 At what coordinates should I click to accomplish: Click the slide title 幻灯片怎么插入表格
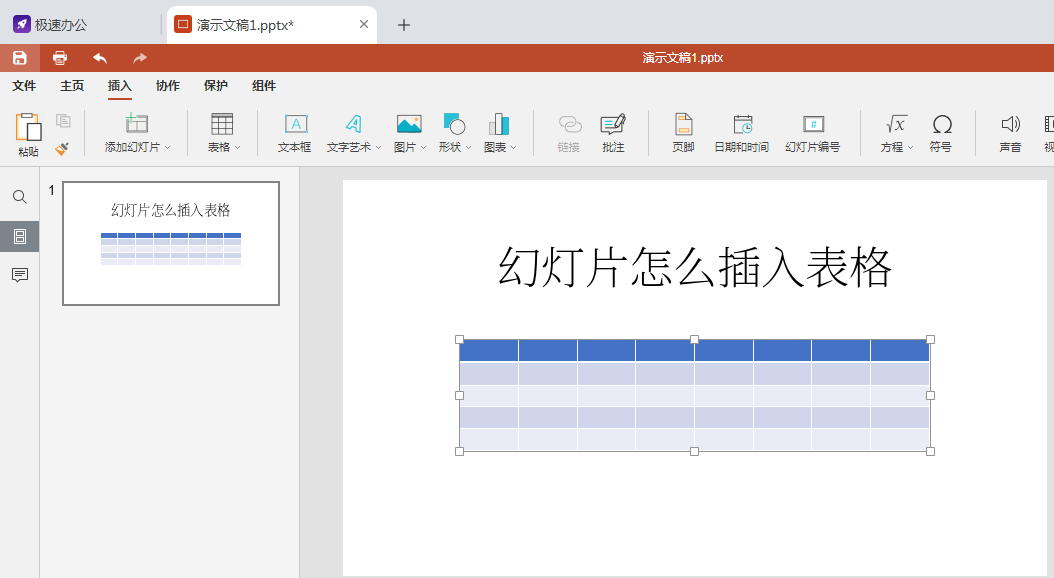(694, 267)
